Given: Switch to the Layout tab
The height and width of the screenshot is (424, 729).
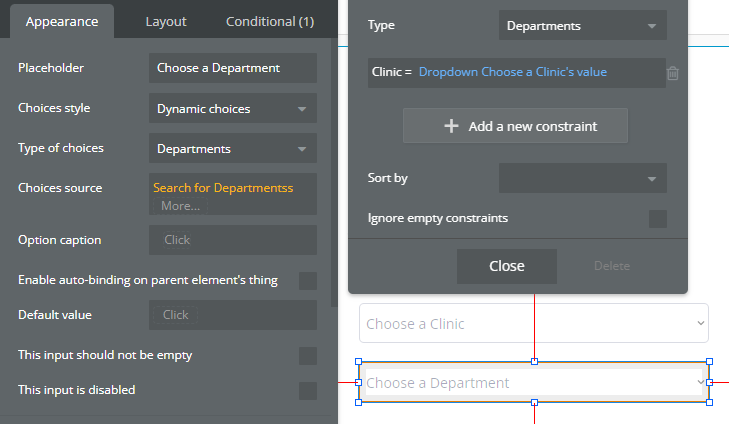Looking at the screenshot, I should click(x=166, y=21).
